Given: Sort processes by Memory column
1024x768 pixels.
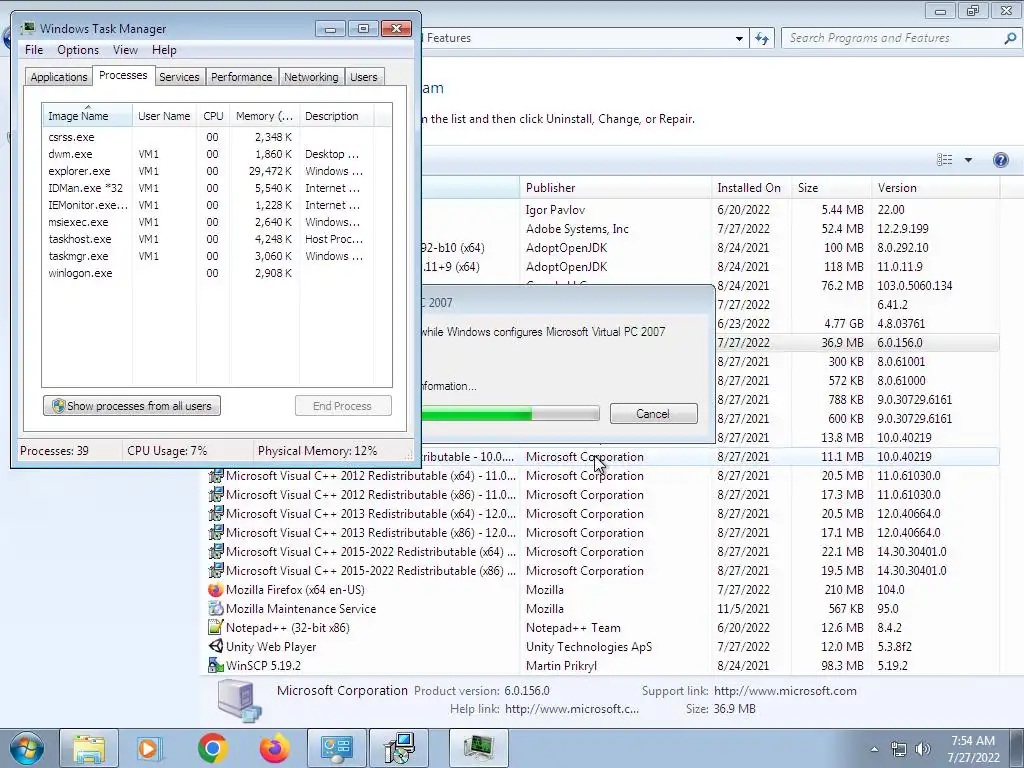Looking at the screenshot, I should (264, 116).
